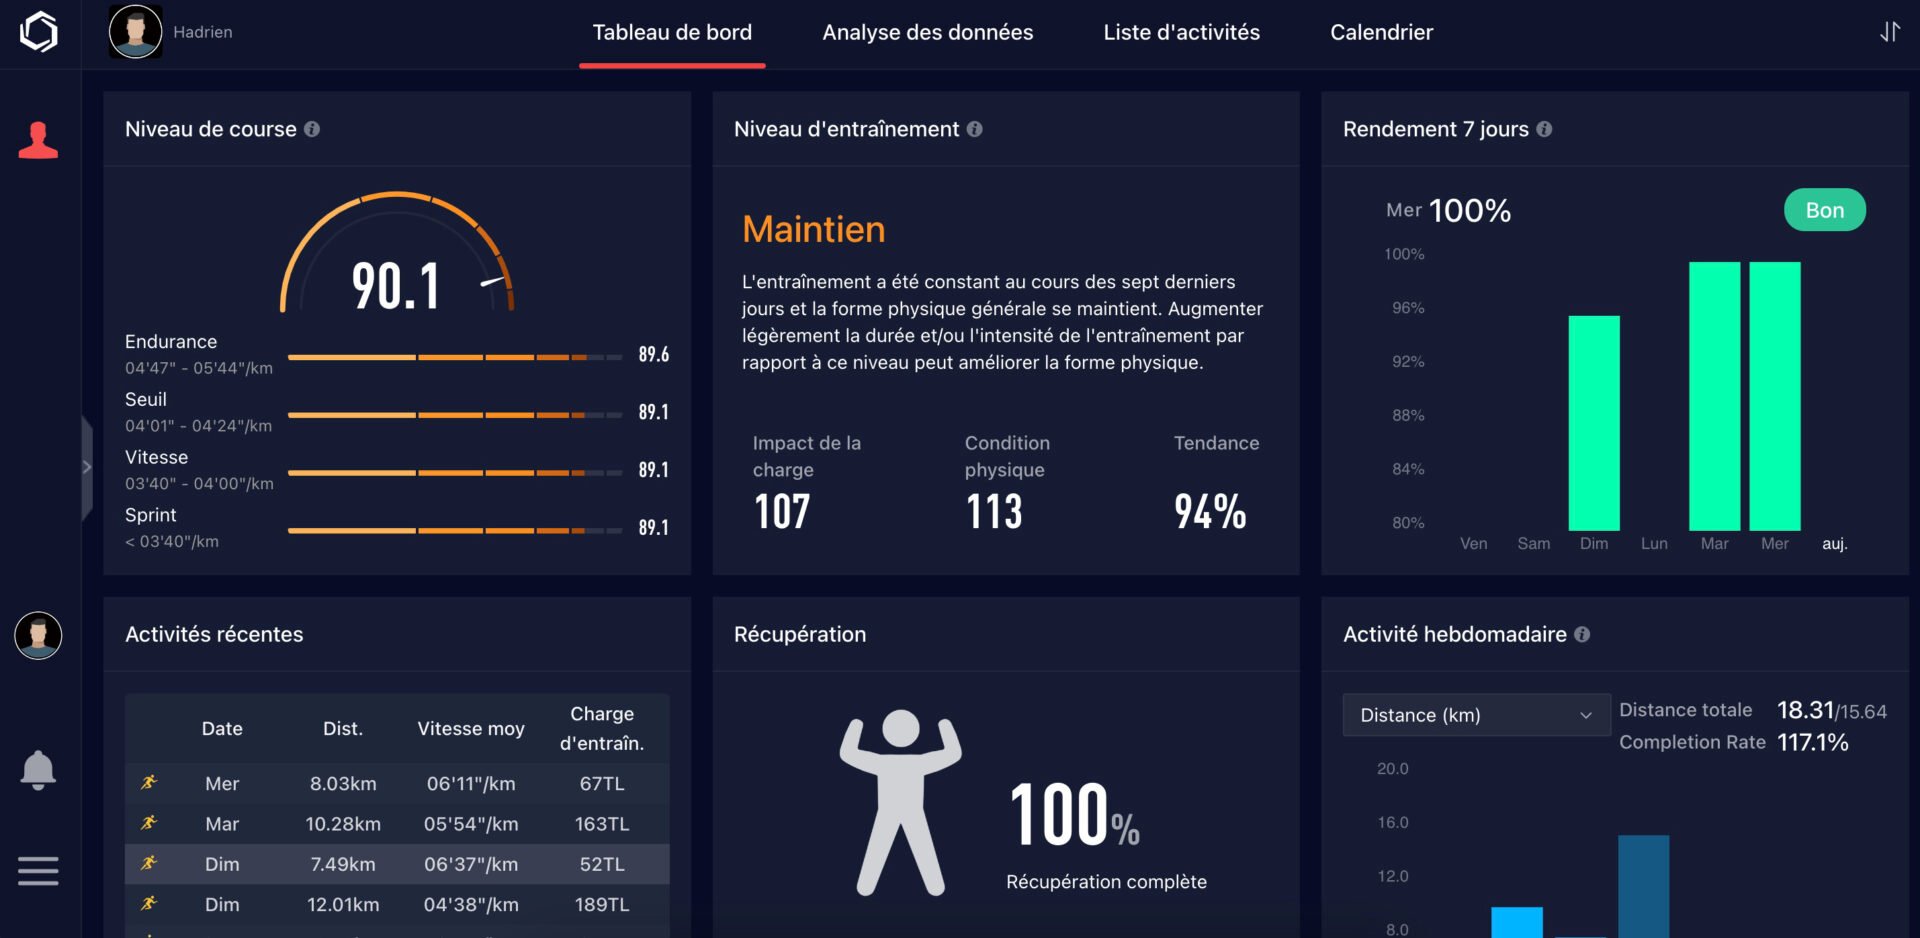Click the green Bon badge
Viewport: 1920px width, 938px height.
click(1825, 210)
